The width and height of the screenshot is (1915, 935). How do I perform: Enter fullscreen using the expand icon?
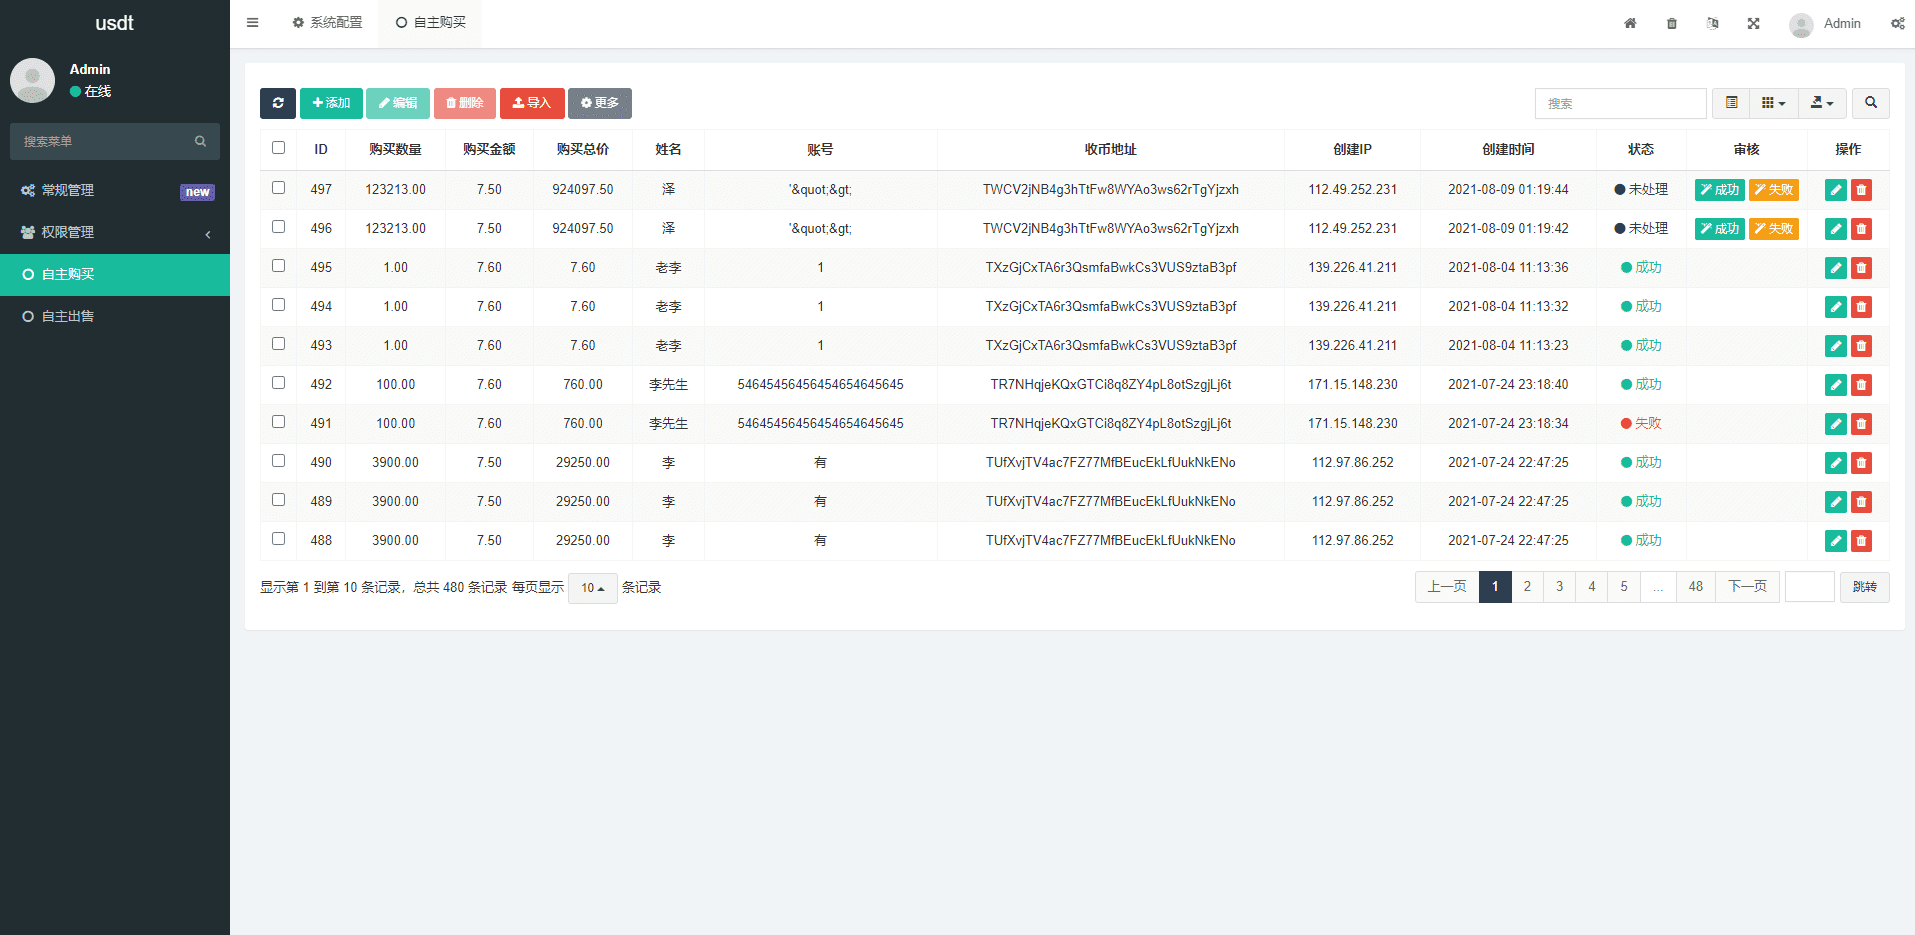(1753, 23)
